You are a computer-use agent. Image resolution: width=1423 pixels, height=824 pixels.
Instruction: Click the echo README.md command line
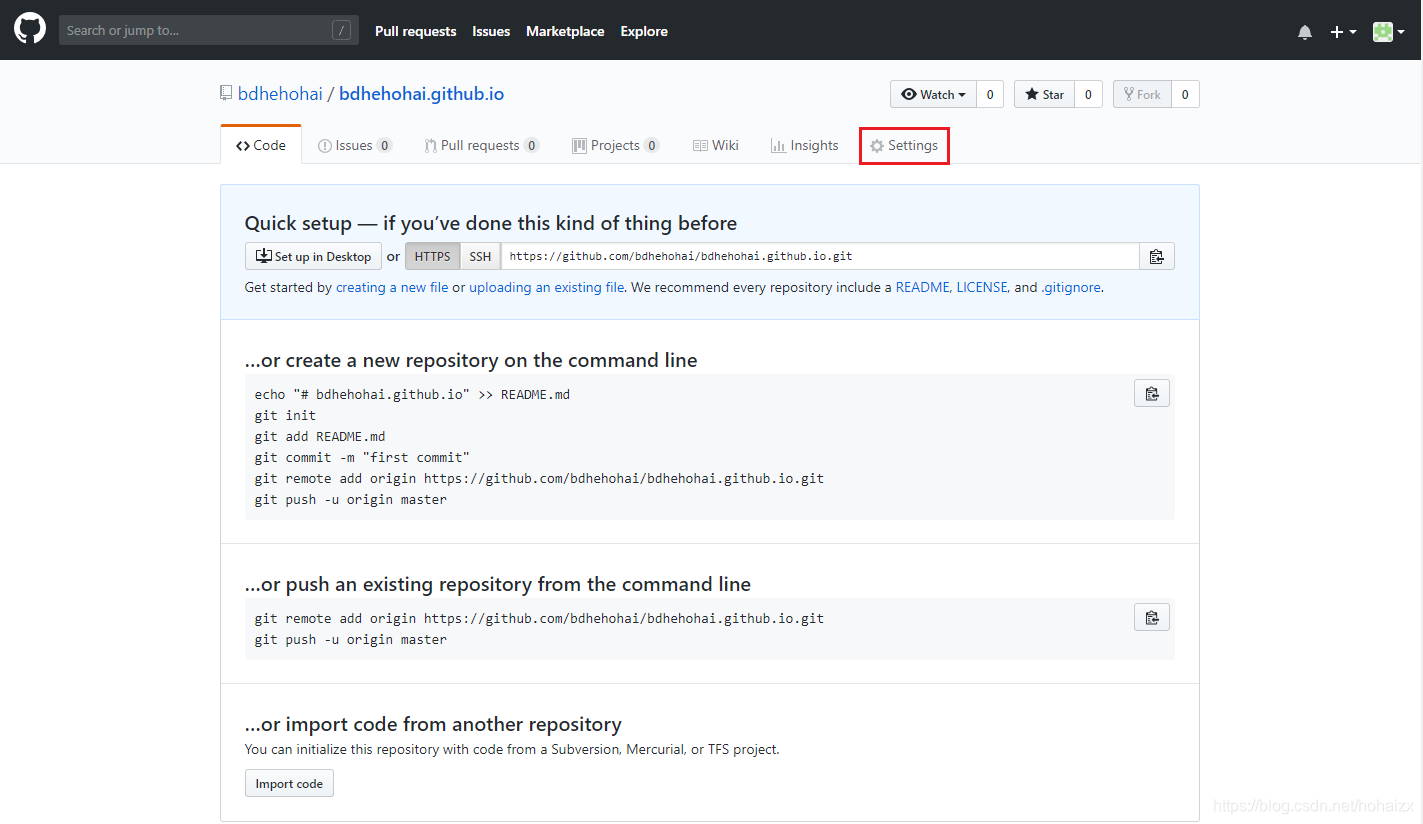(412, 394)
